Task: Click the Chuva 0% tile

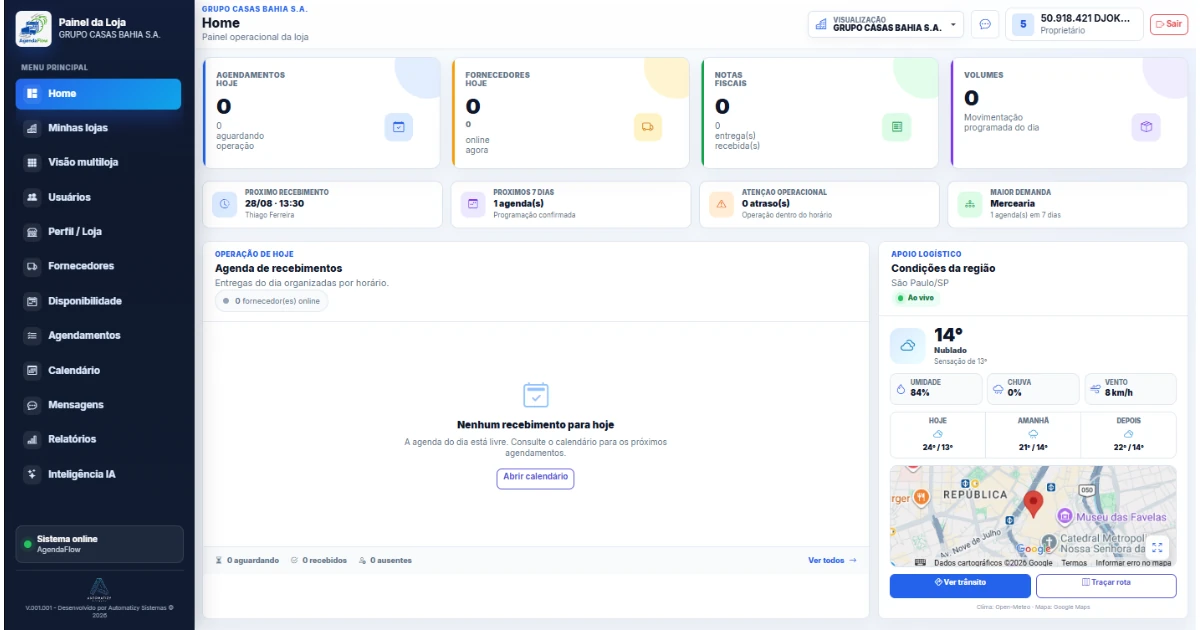Action: 1033,388
